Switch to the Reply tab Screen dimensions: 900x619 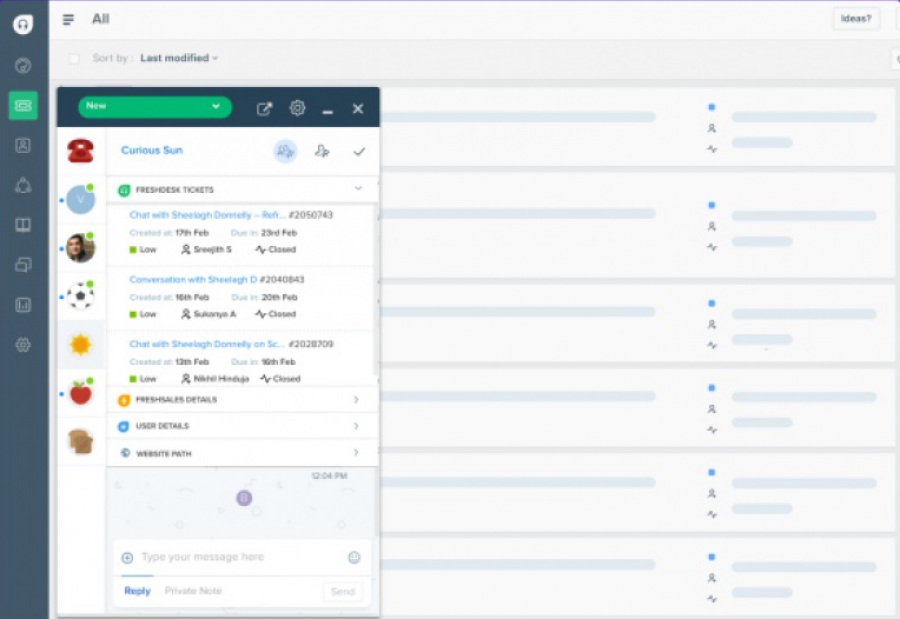137,591
